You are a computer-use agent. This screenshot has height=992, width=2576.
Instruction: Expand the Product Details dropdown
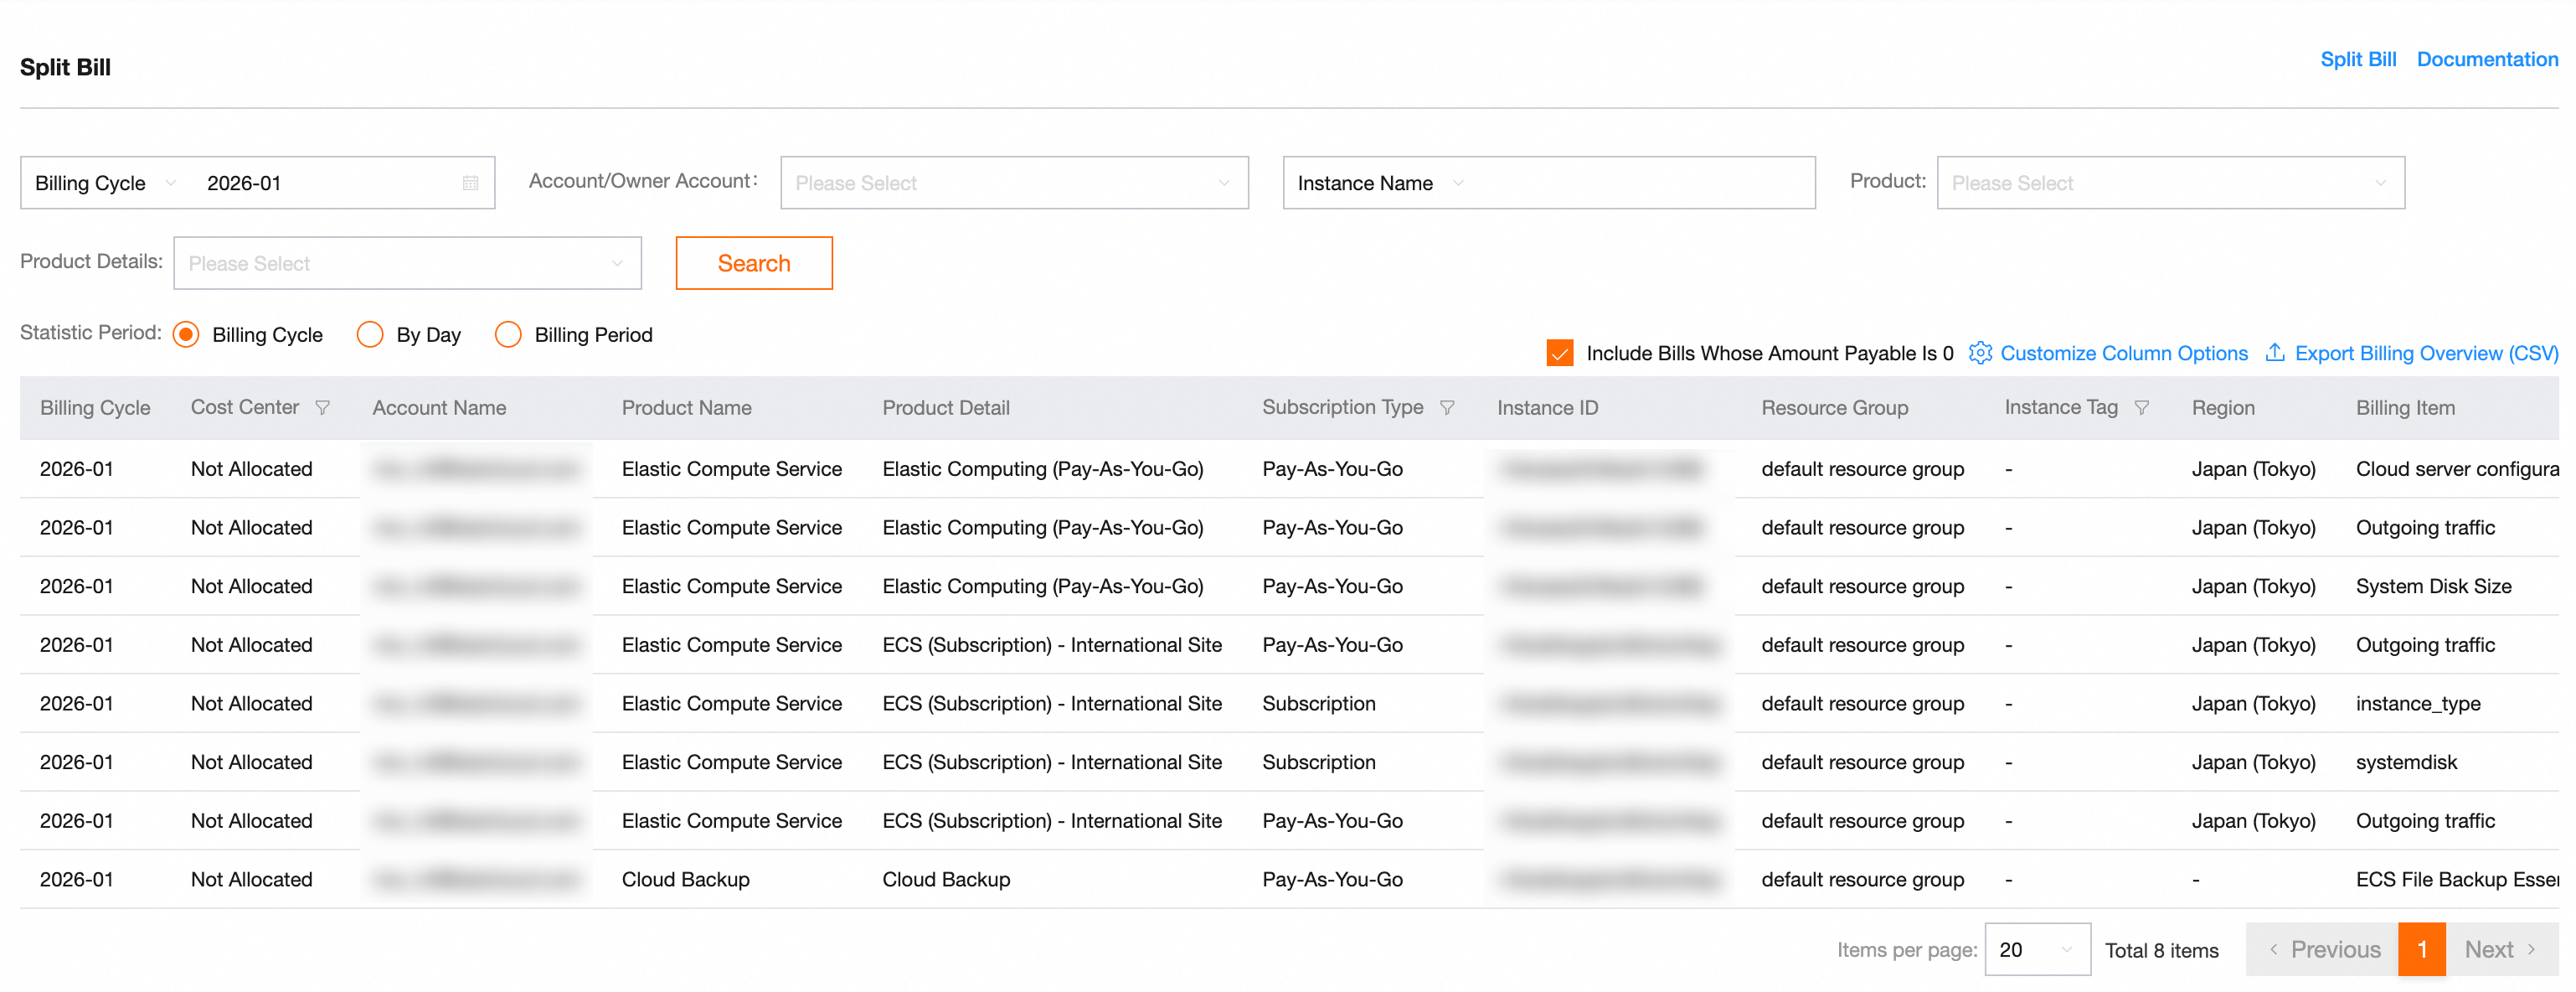[406, 264]
